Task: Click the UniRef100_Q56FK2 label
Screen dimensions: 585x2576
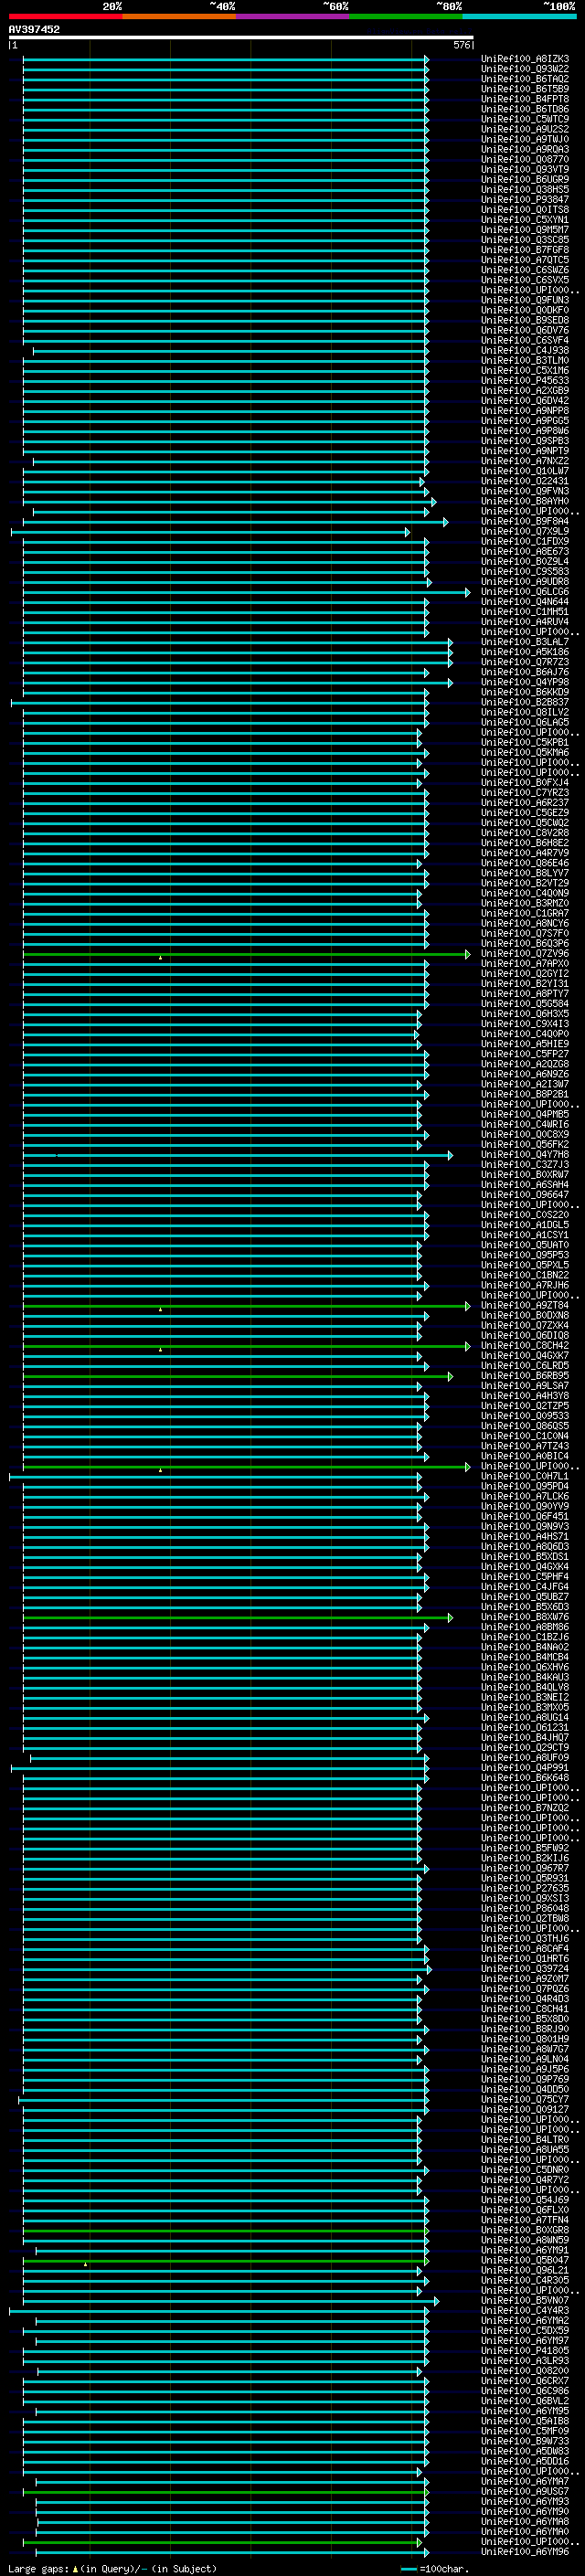Action: click(524, 1144)
